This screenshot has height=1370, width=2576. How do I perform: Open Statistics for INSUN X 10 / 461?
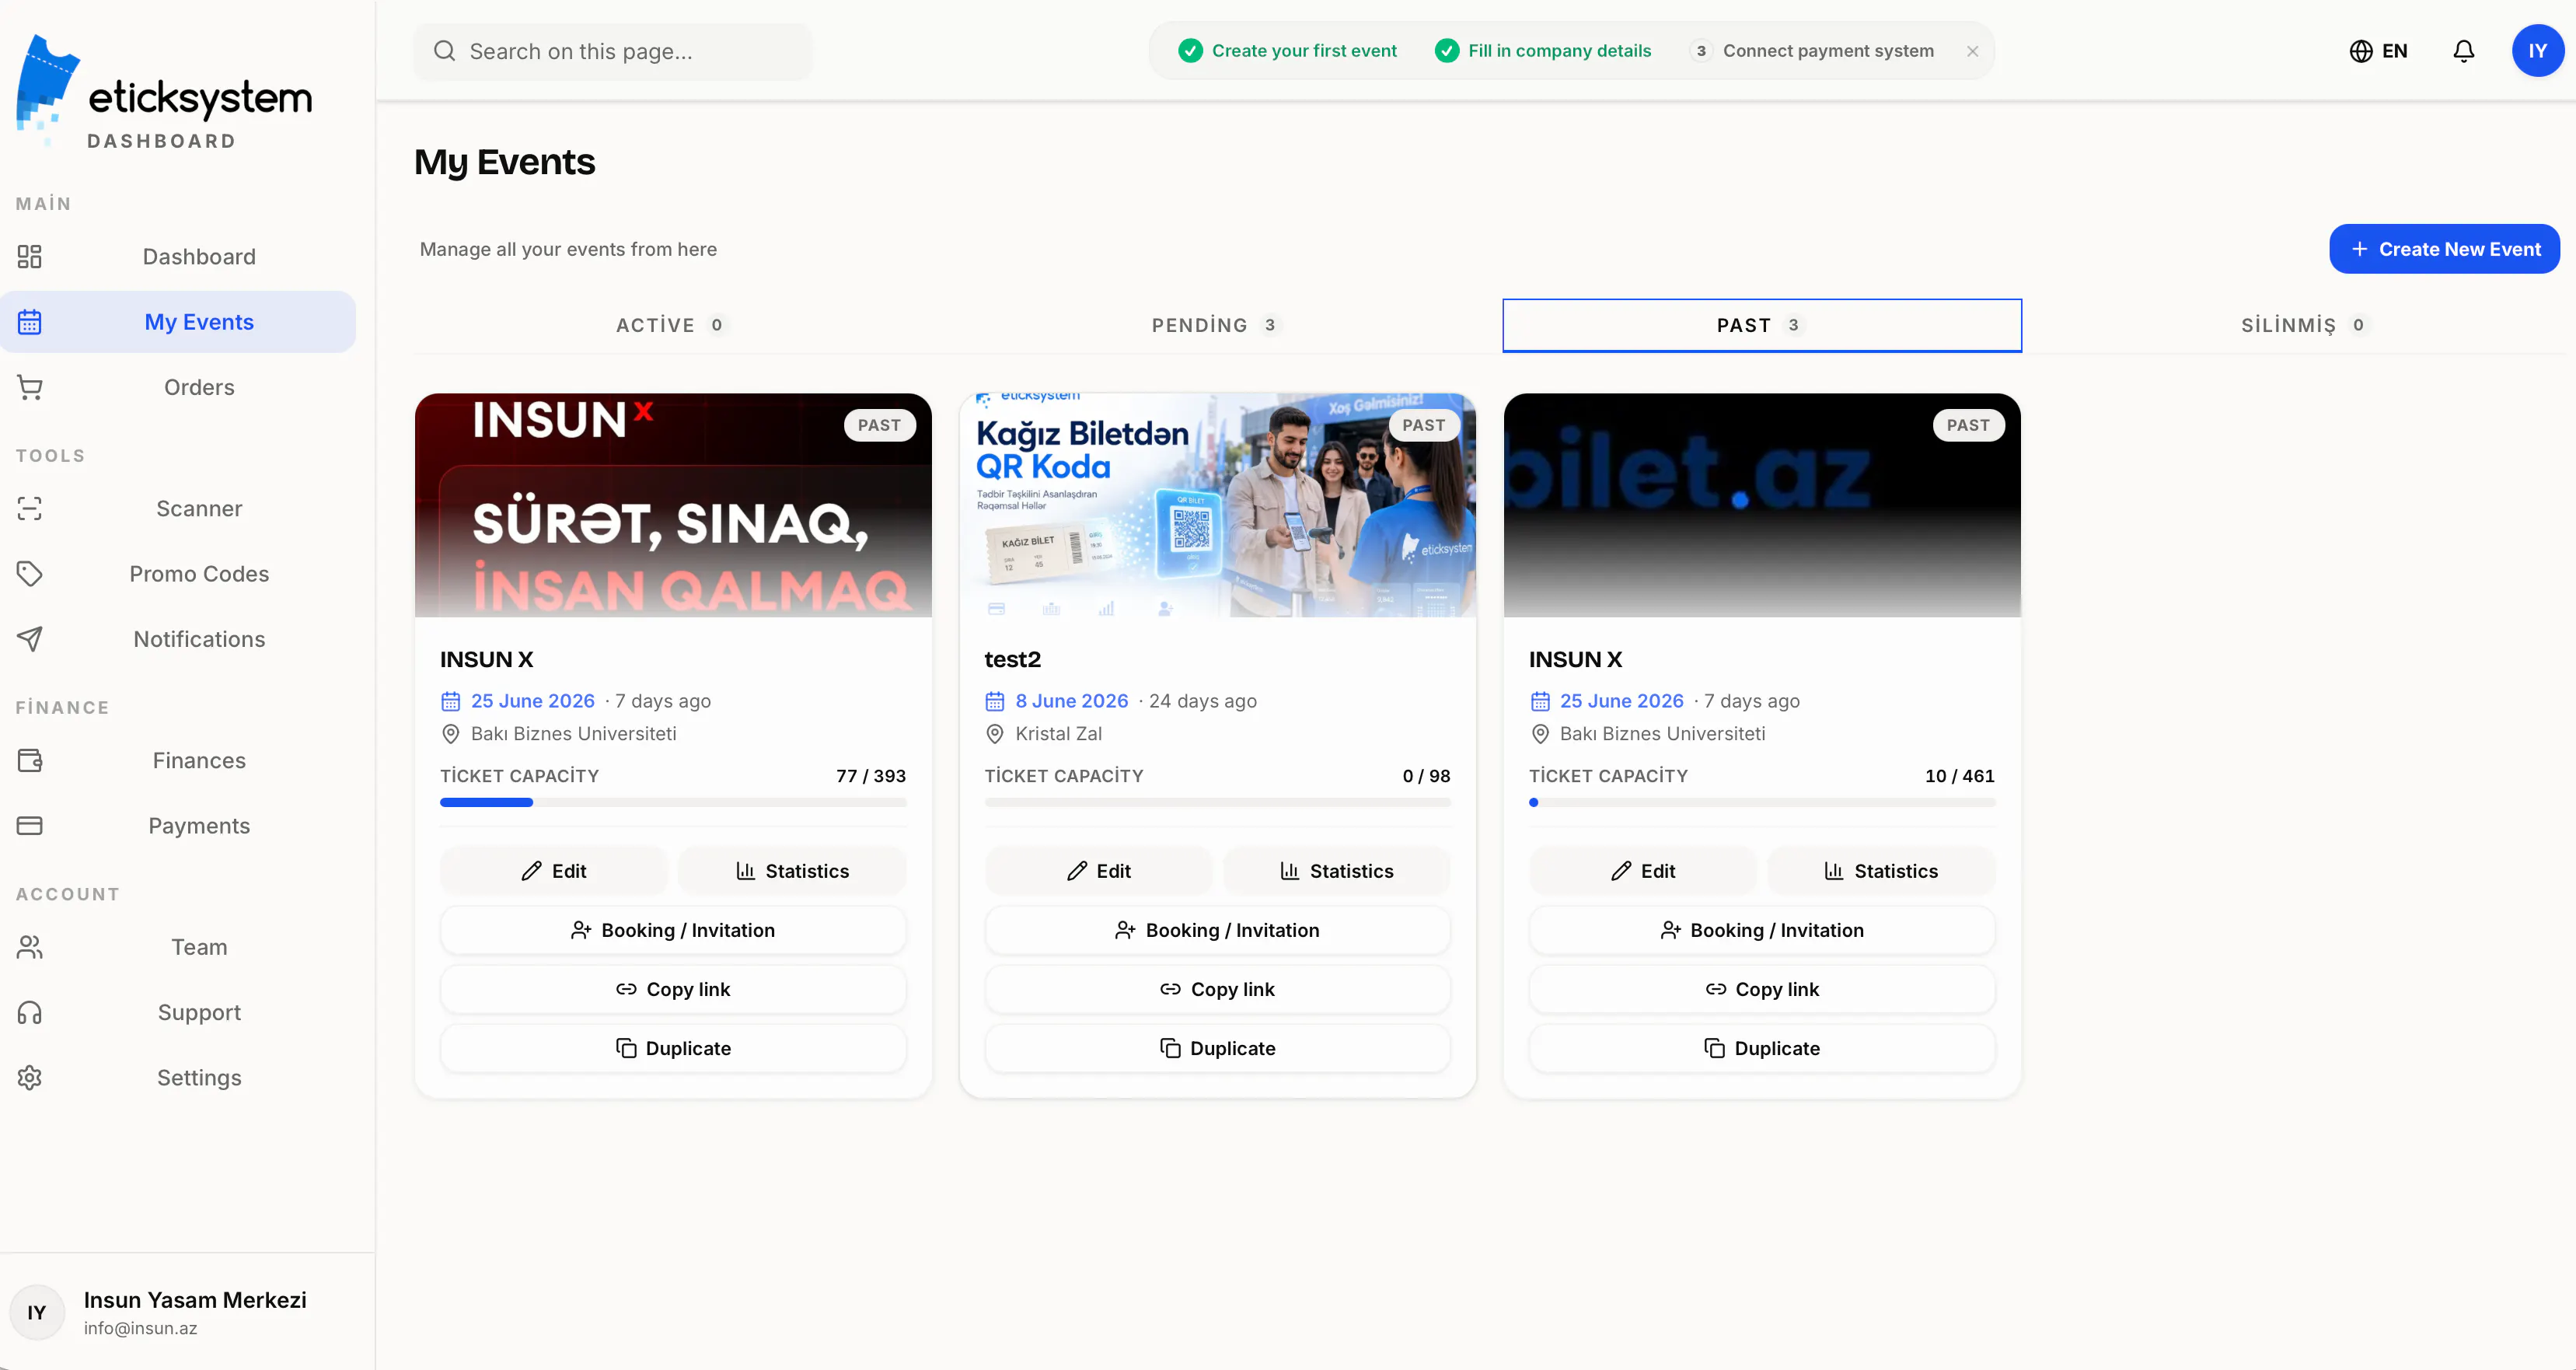click(1881, 871)
